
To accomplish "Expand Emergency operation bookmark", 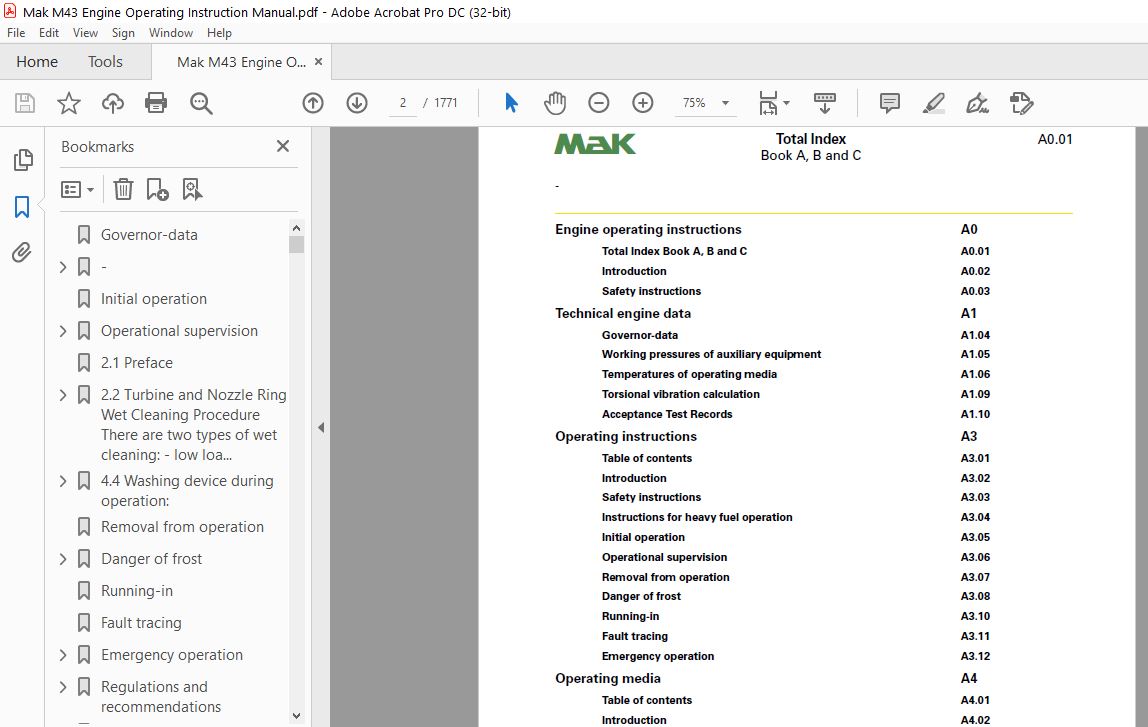I will pos(63,655).
